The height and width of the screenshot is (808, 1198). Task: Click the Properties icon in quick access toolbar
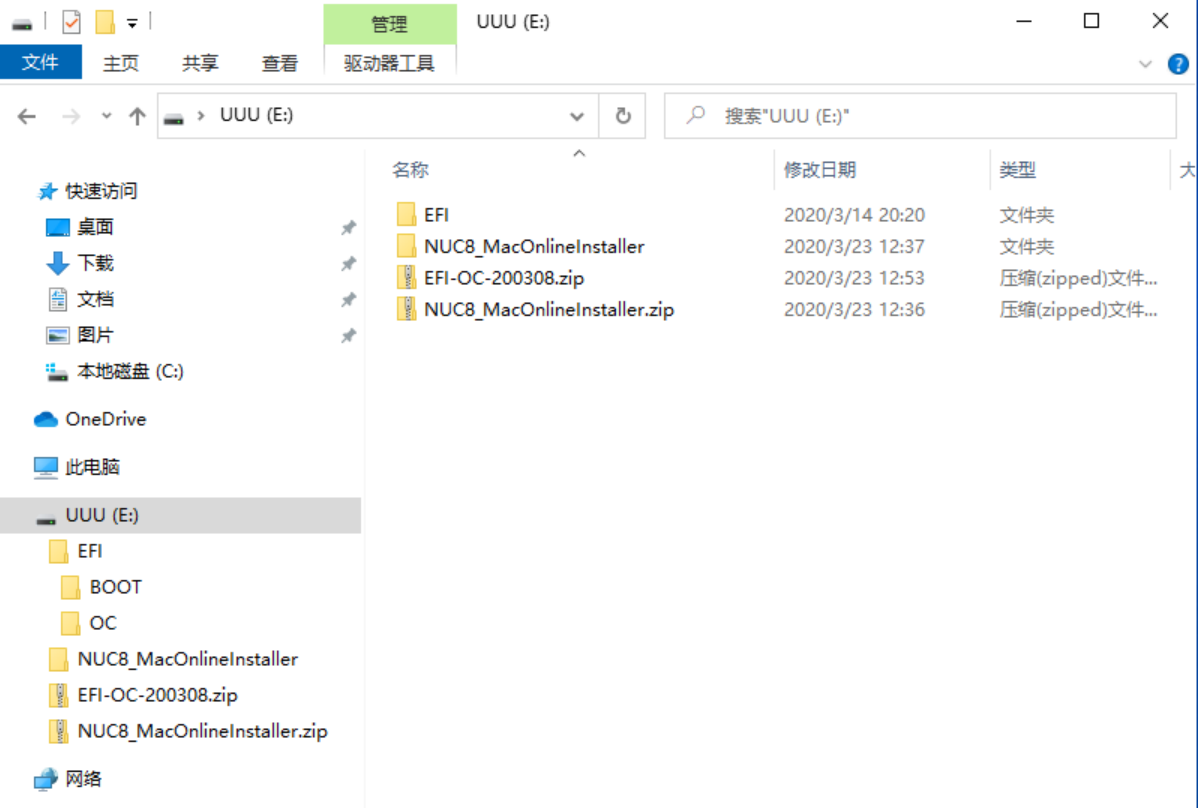click(x=72, y=22)
